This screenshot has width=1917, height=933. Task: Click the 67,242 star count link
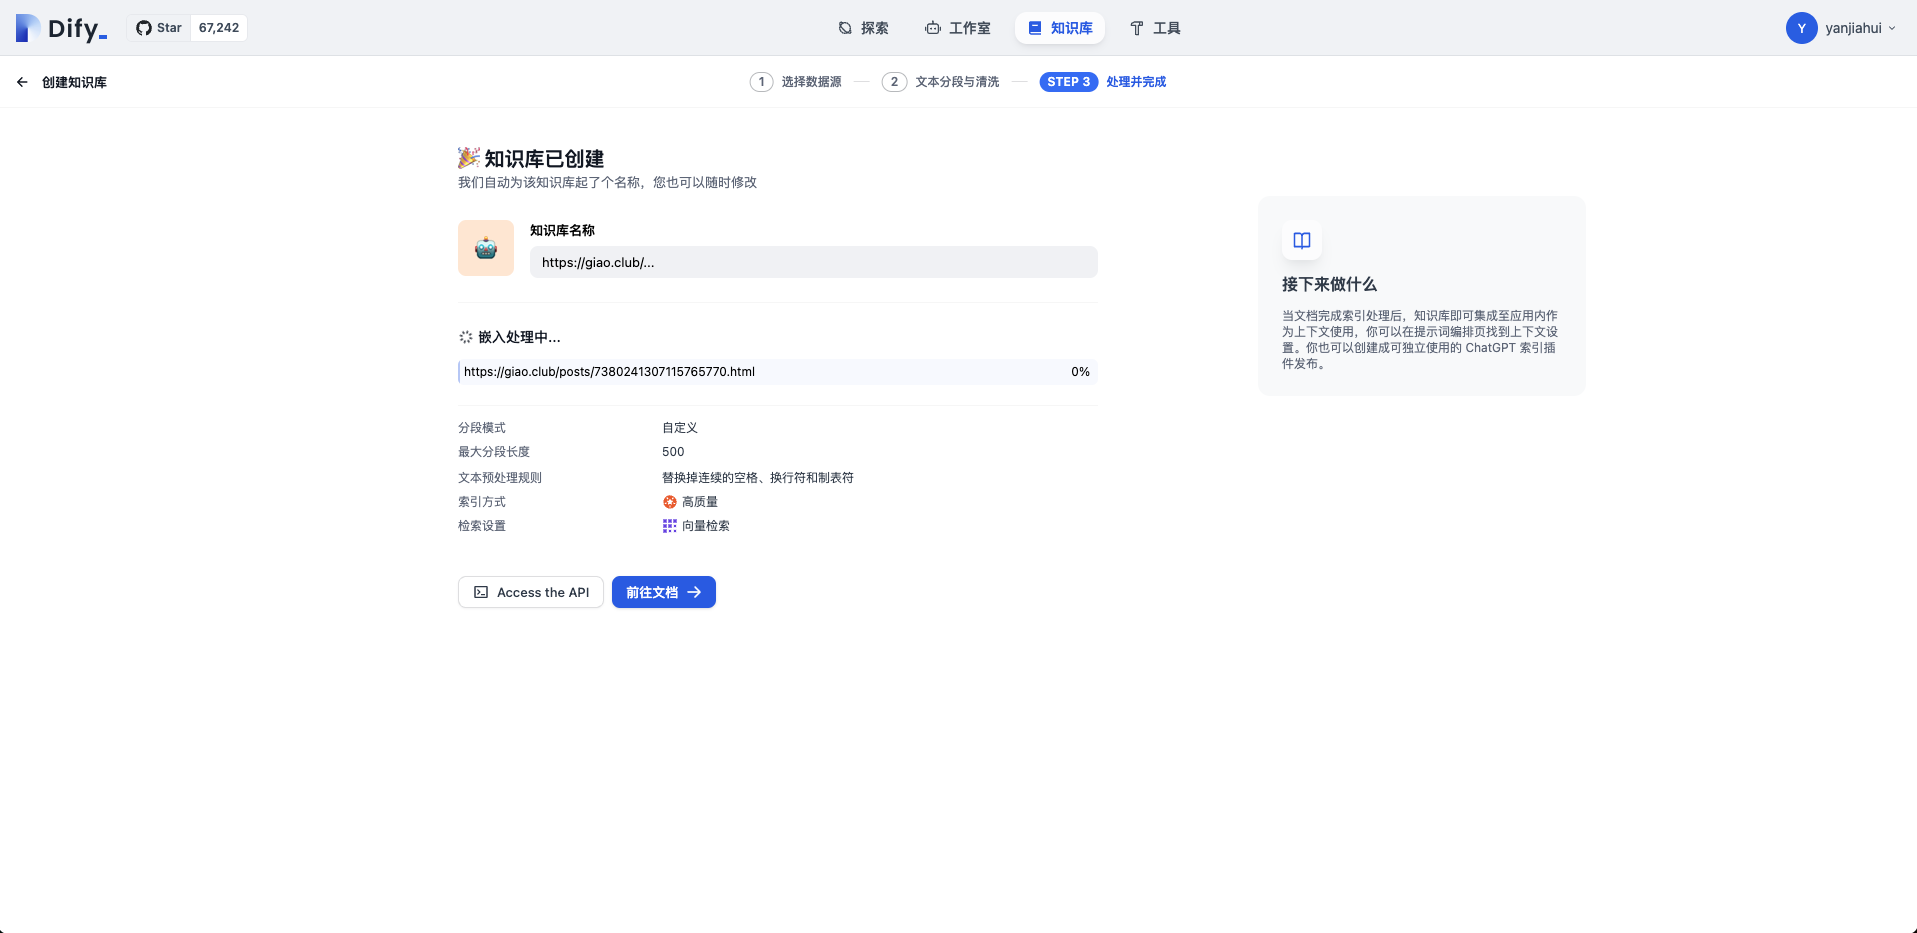(x=219, y=28)
